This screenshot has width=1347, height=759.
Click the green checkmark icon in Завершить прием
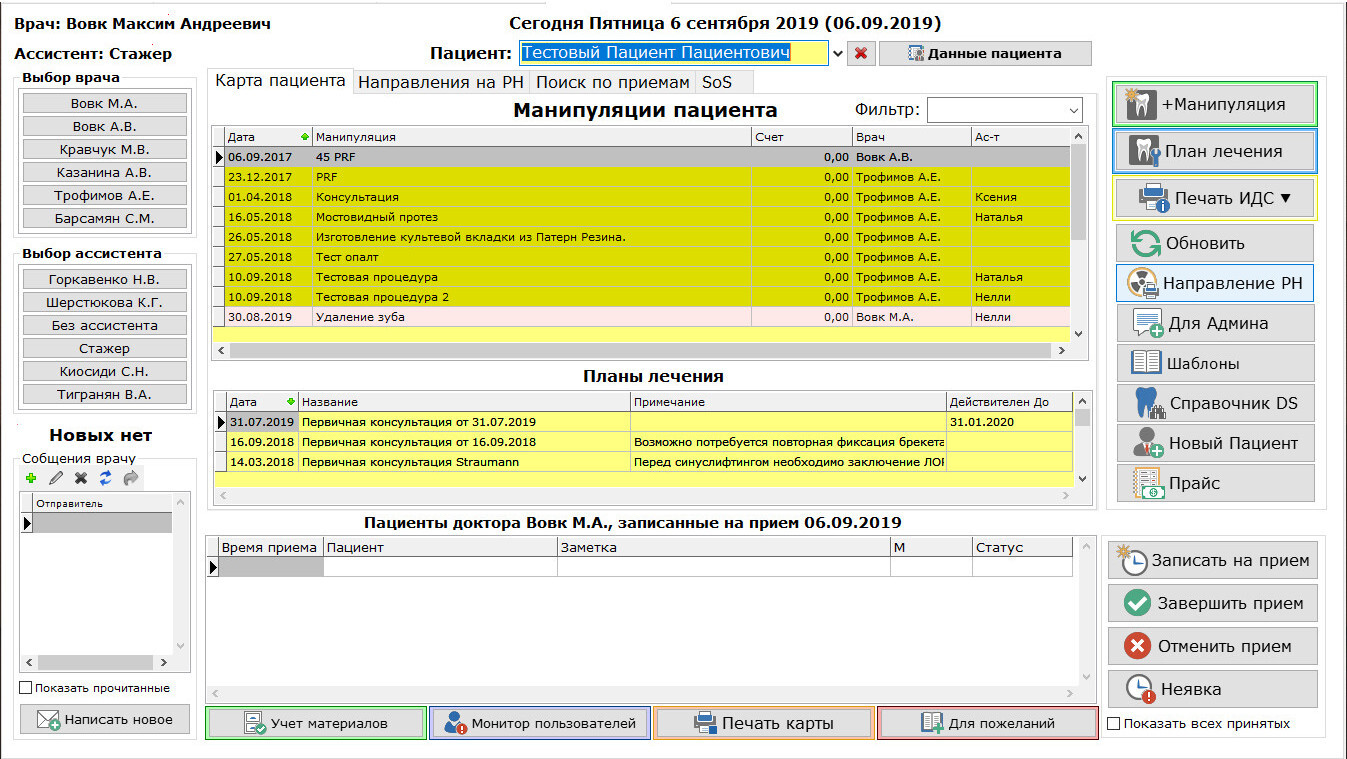click(1137, 603)
